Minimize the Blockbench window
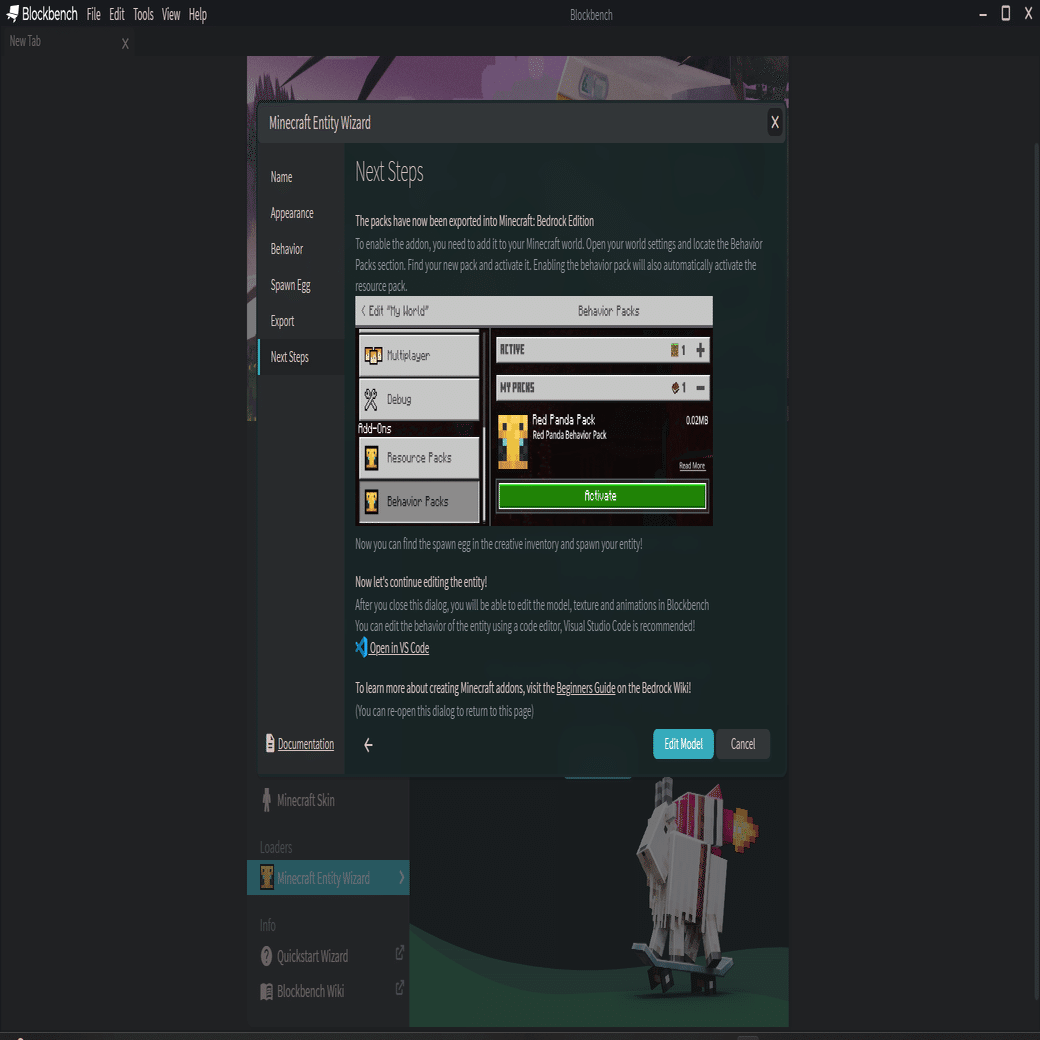The height and width of the screenshot is (1040, 1040). [x=983, y=15]
